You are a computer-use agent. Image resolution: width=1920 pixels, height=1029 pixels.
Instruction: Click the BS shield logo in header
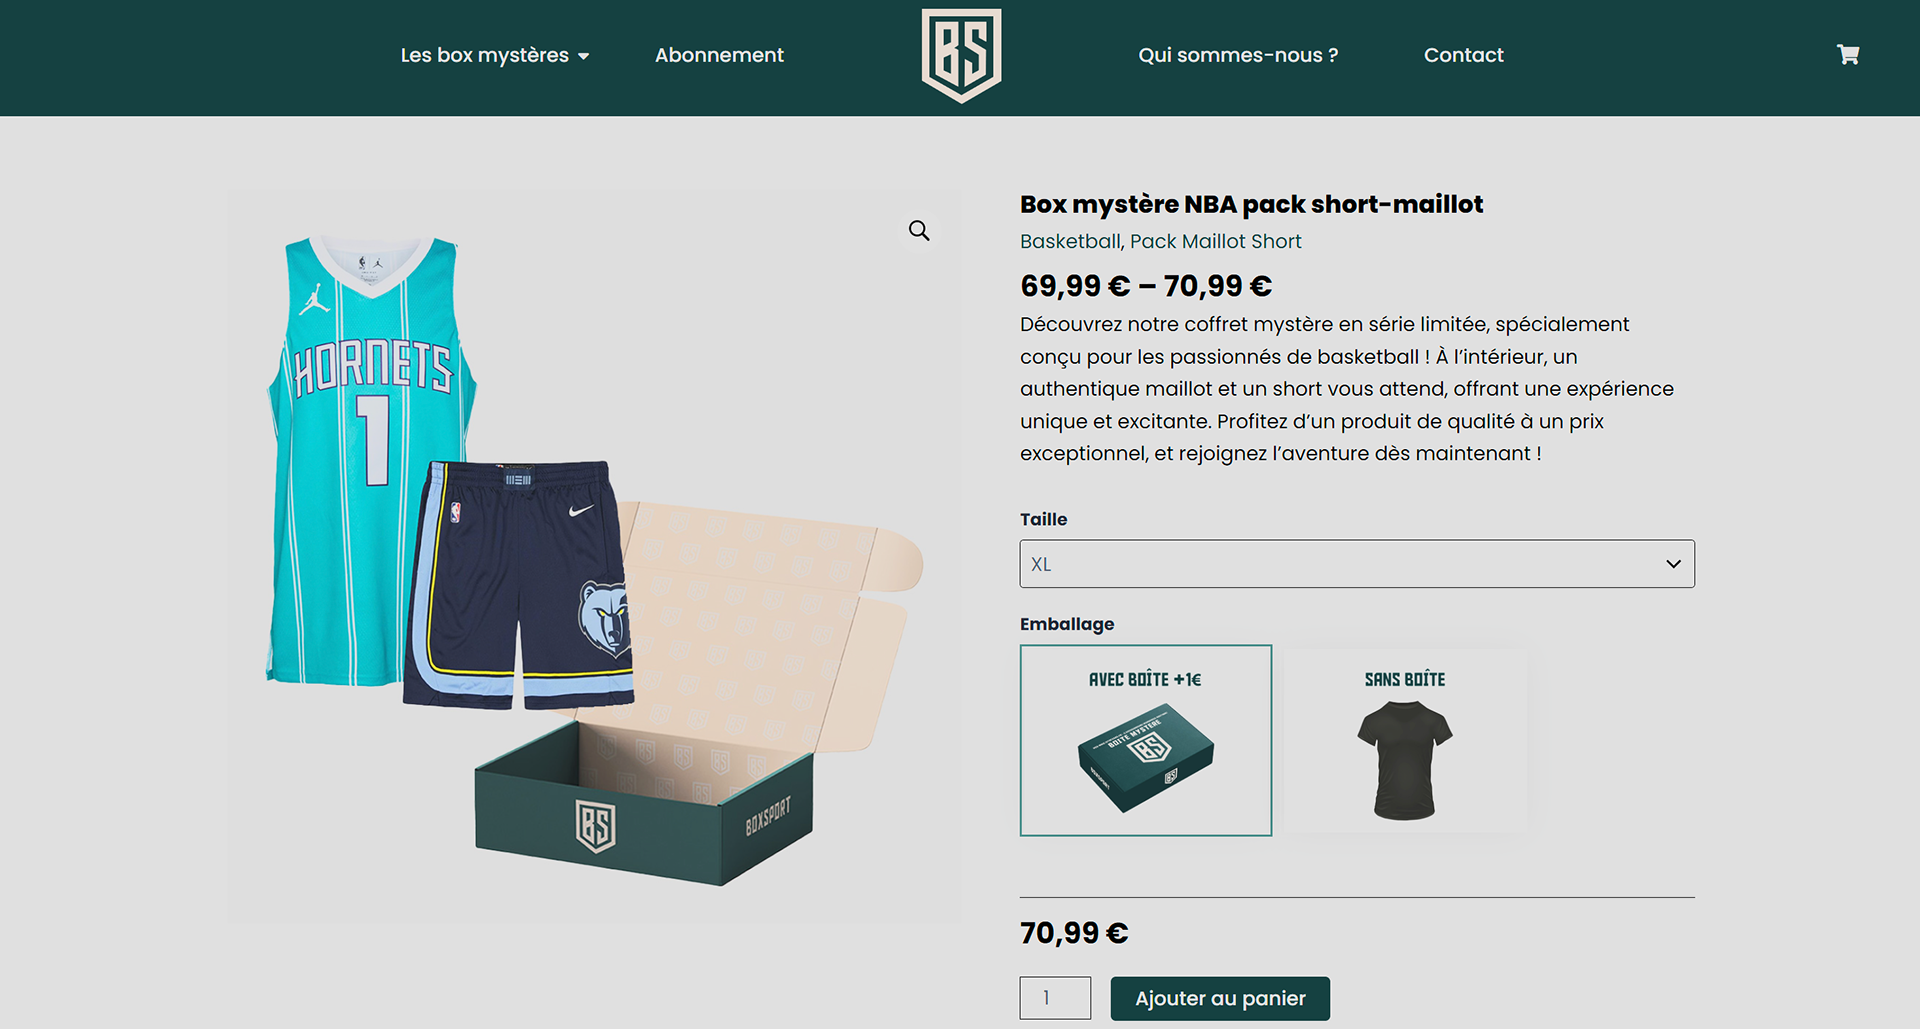(x=961, y=55)
